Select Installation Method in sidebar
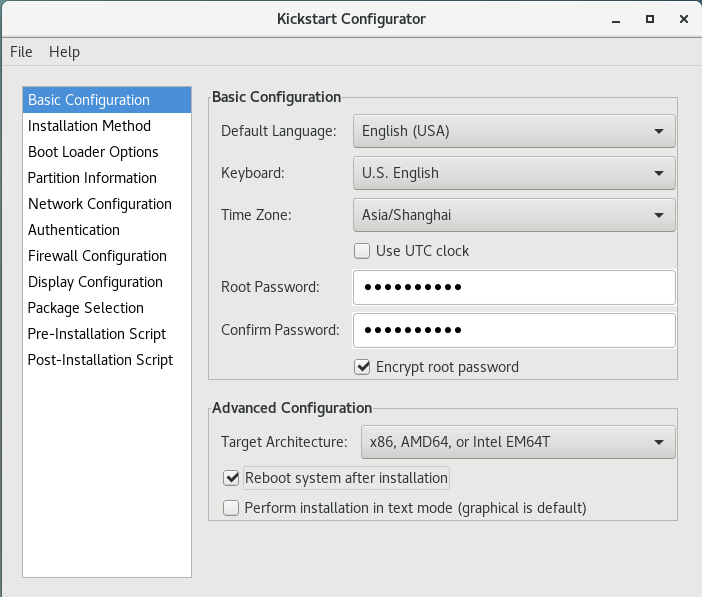702x597 pixels. 89,126
